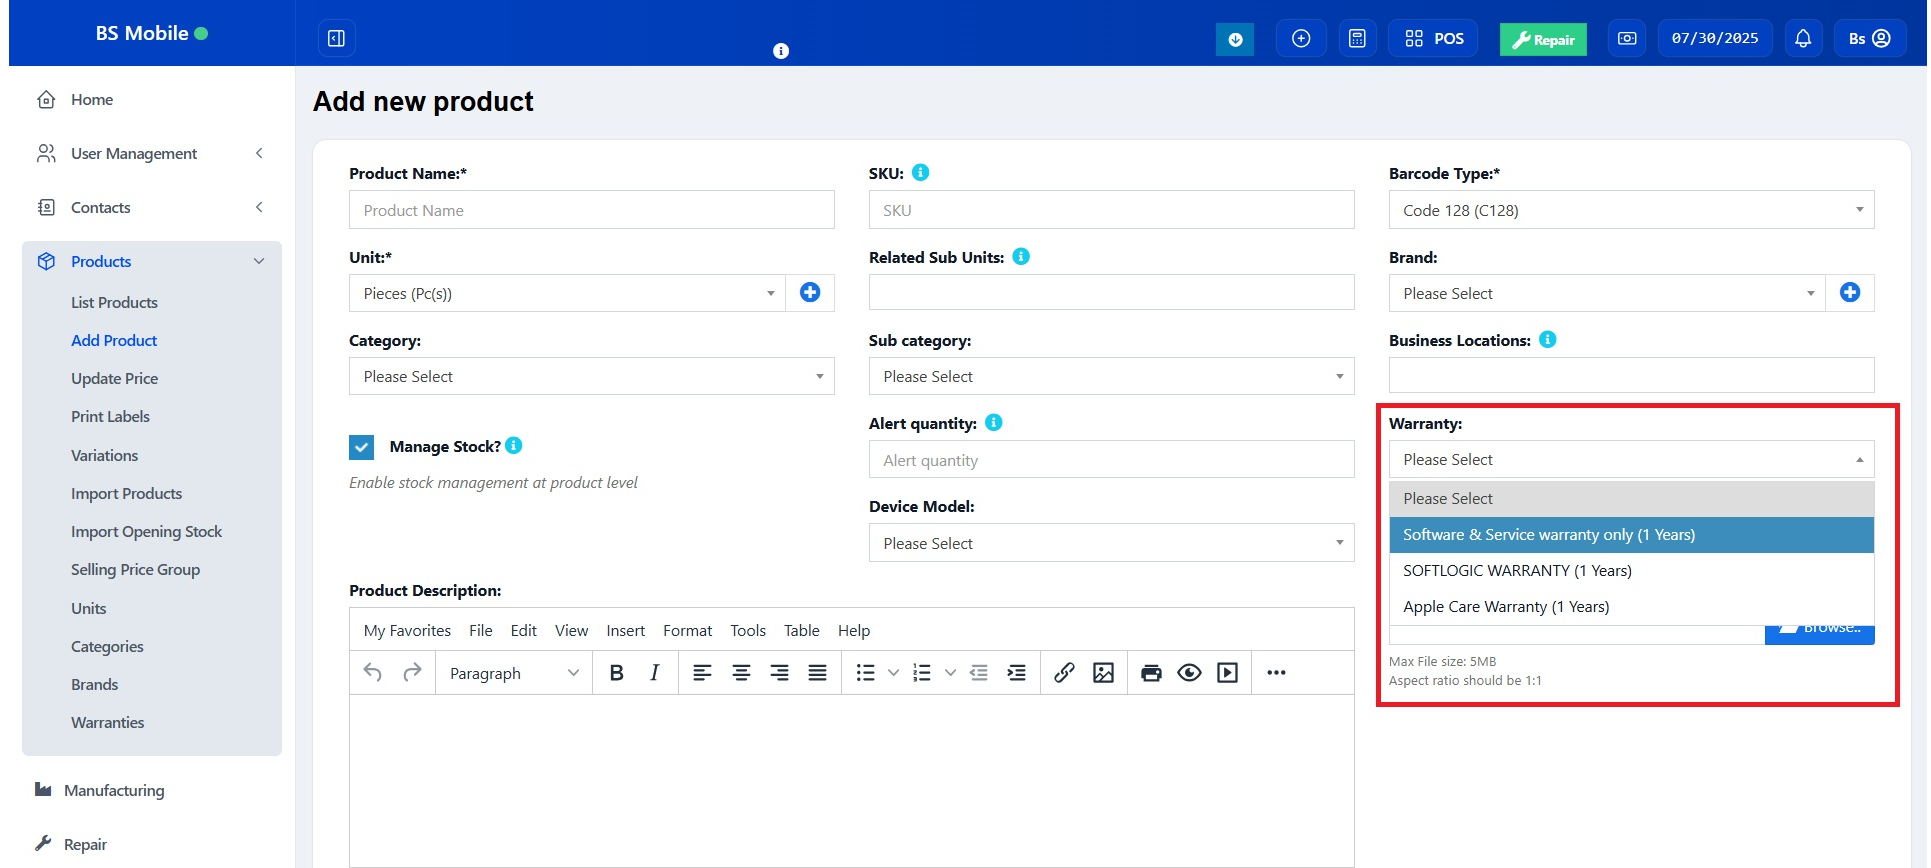Viewport: 1931px width, 868px height.
Task: Click the Bold formatting icon
Action: point(616,673)
